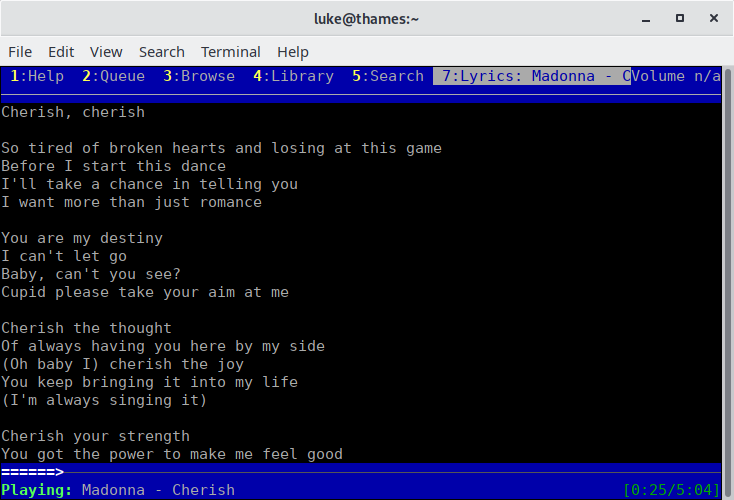734x500 pixels.
Task: Open the File menu
Action: click(20, 52)
